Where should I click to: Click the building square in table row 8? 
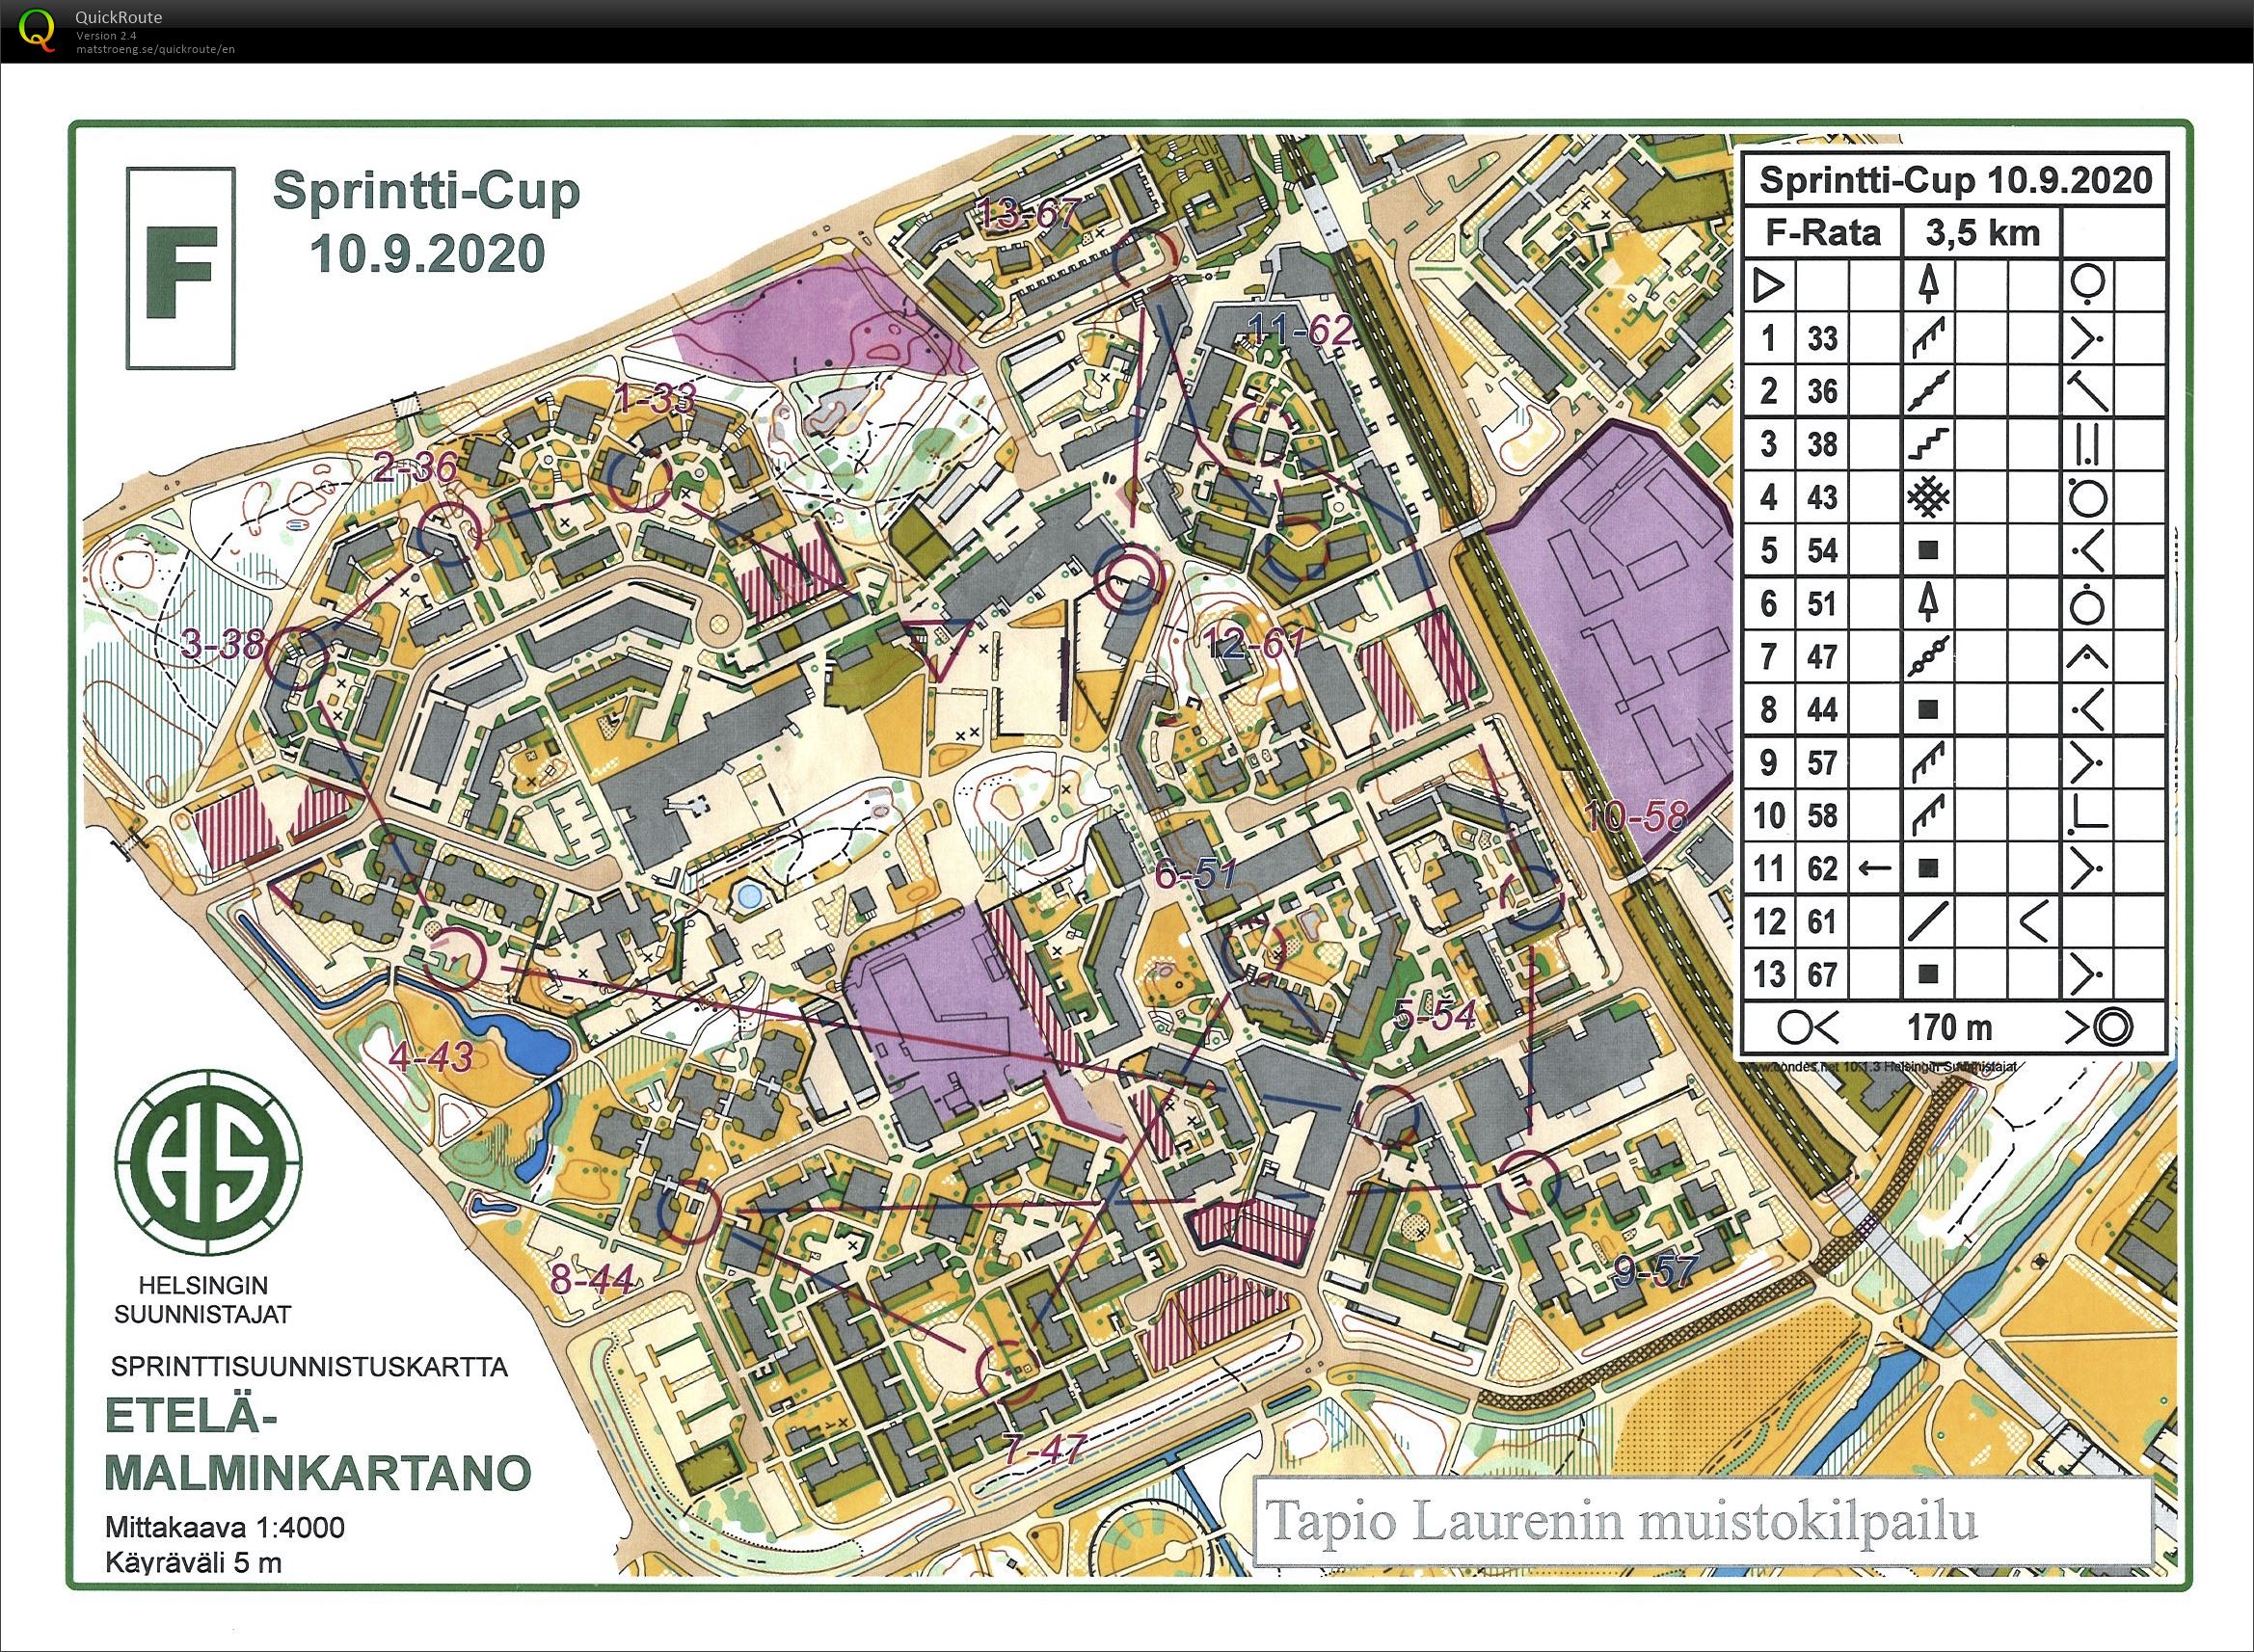1930,710
